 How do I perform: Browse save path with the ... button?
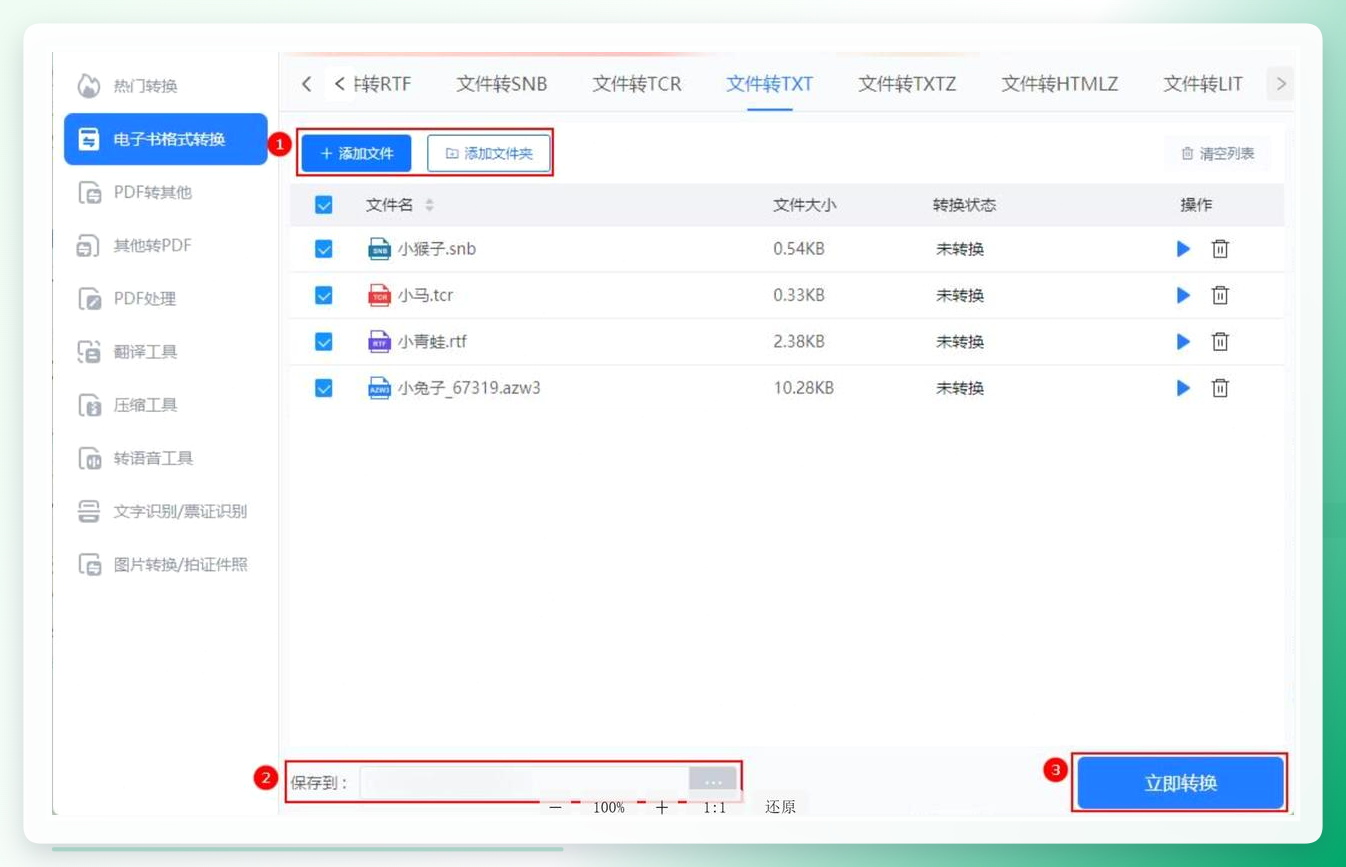click(713, 782)
